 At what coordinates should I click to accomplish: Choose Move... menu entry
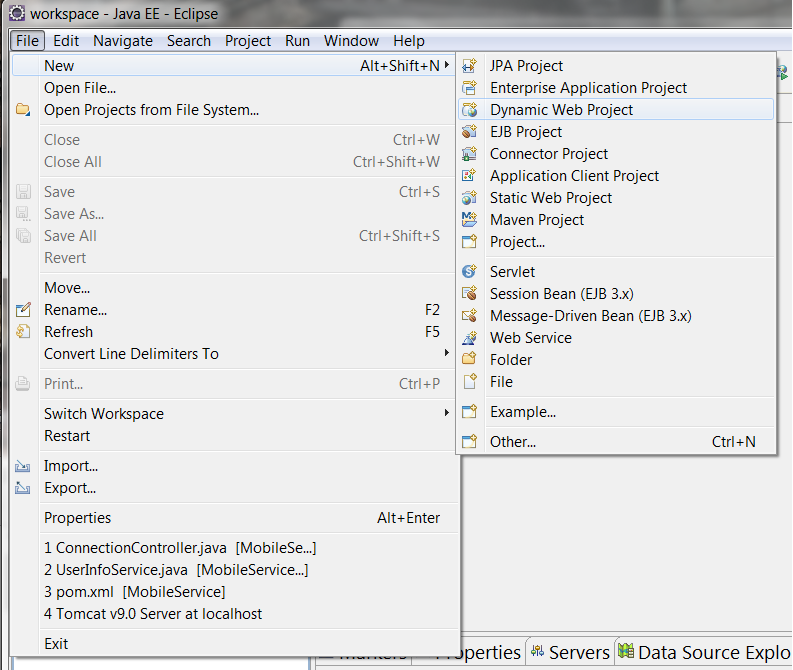click(234, 288)
